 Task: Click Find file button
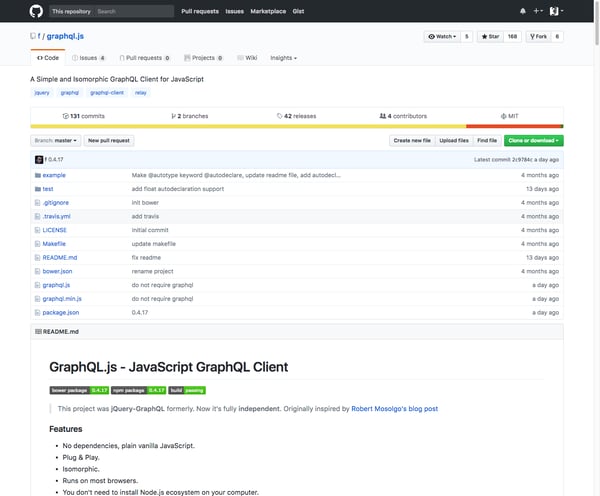pyautogui.click(x=487, y=140)
